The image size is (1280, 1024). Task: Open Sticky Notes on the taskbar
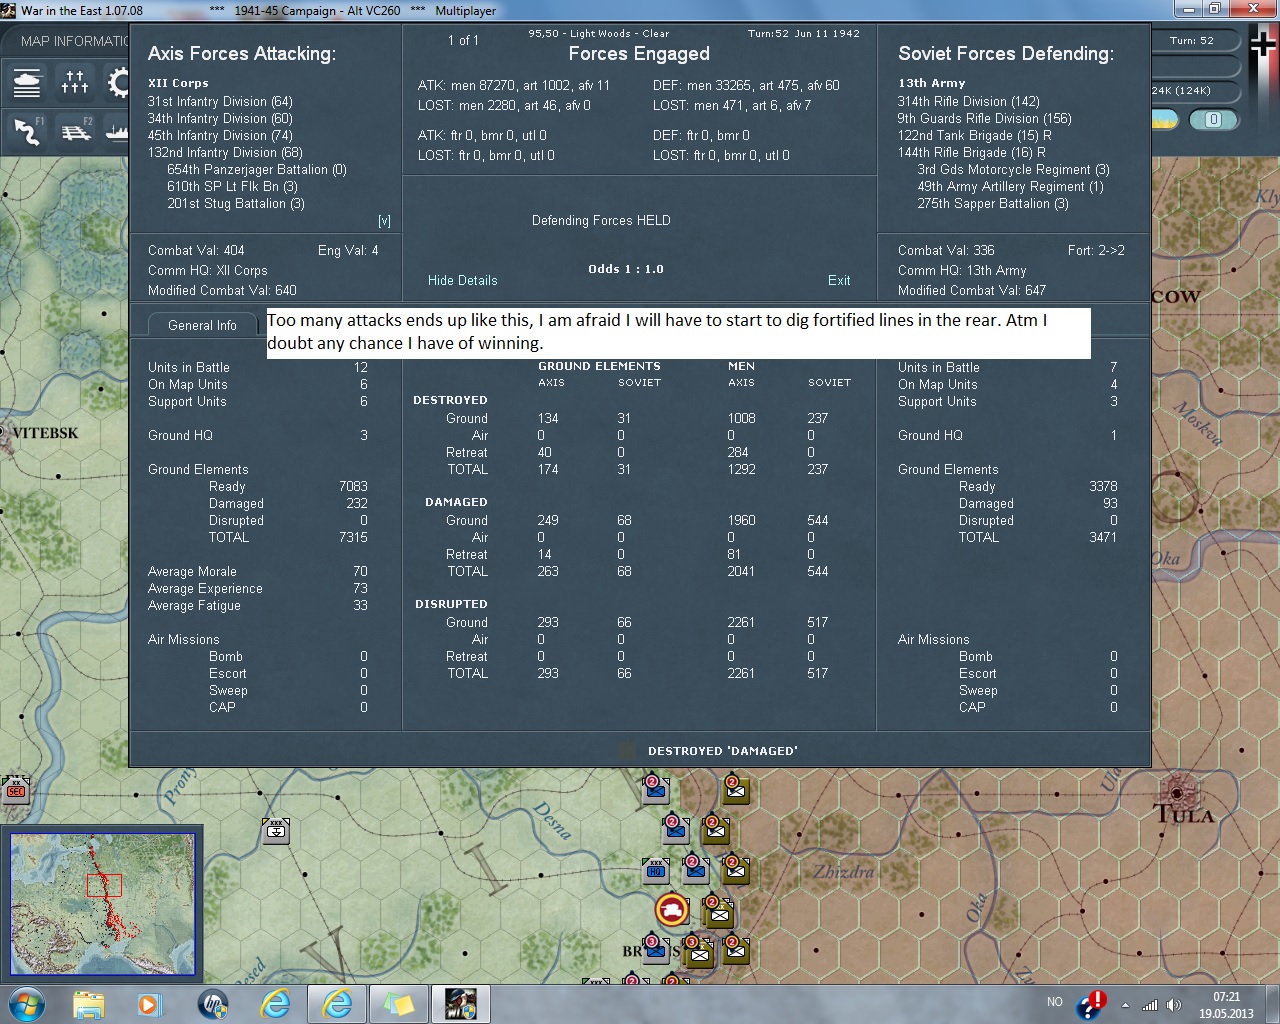399,1004
